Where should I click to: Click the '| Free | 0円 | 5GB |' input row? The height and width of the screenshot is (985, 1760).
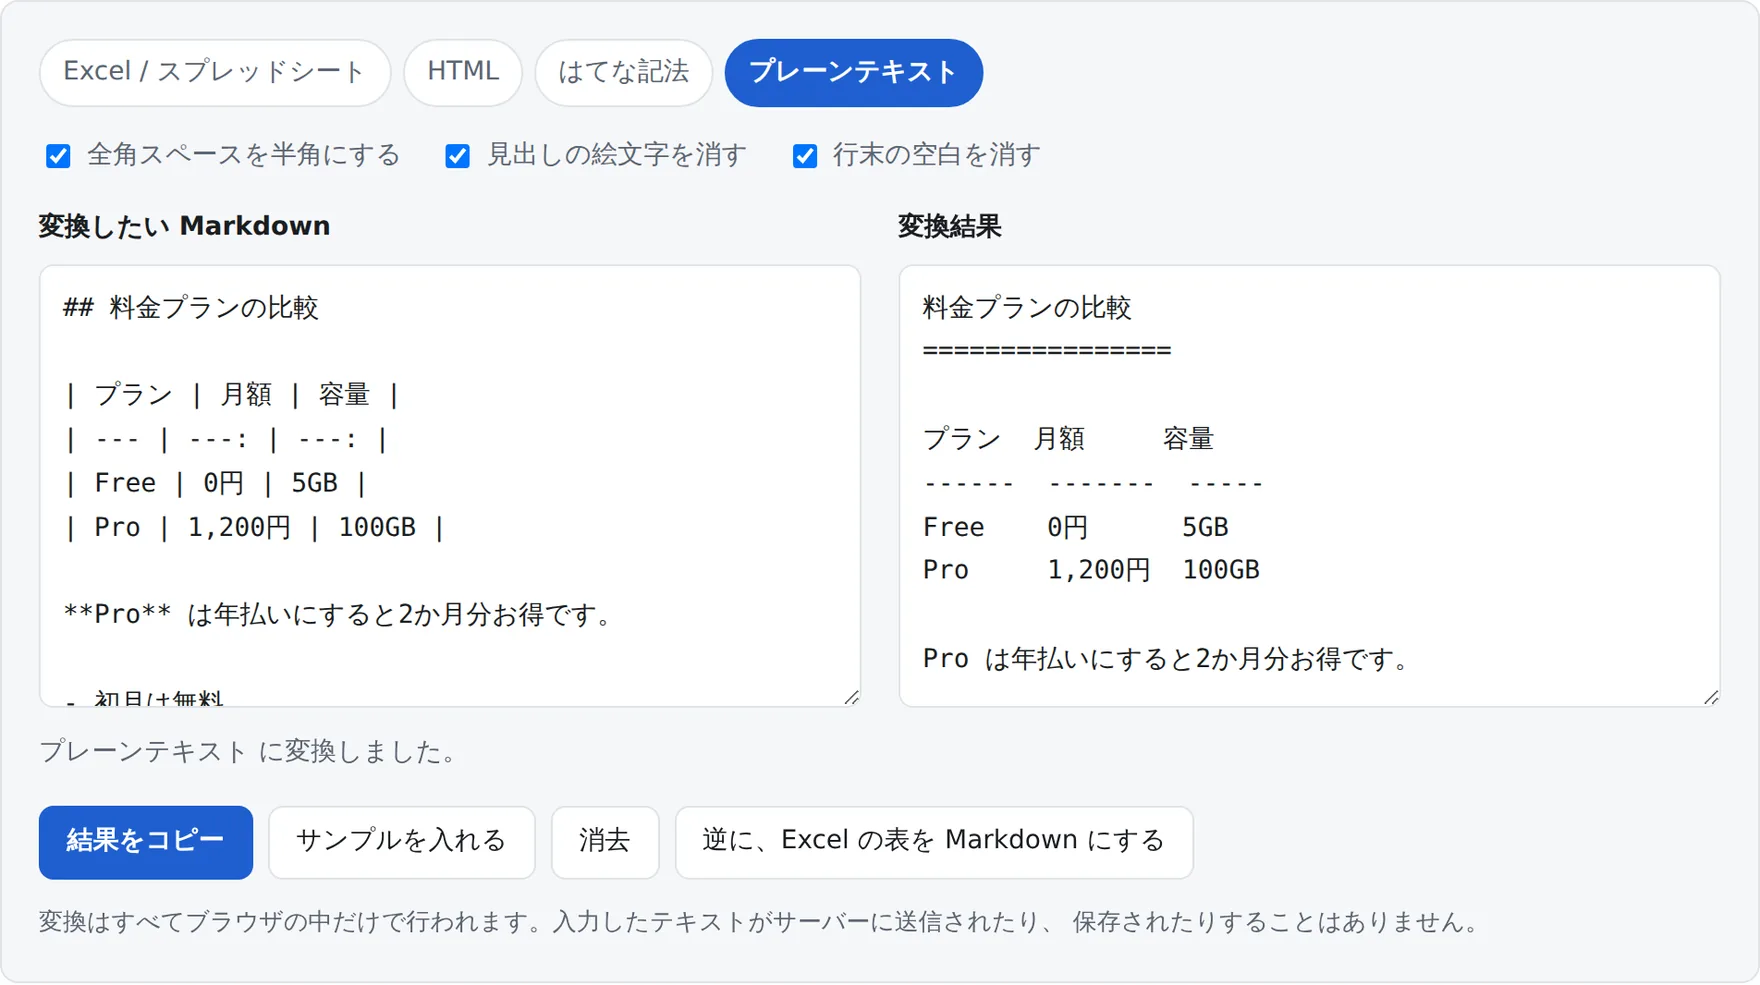216,483
